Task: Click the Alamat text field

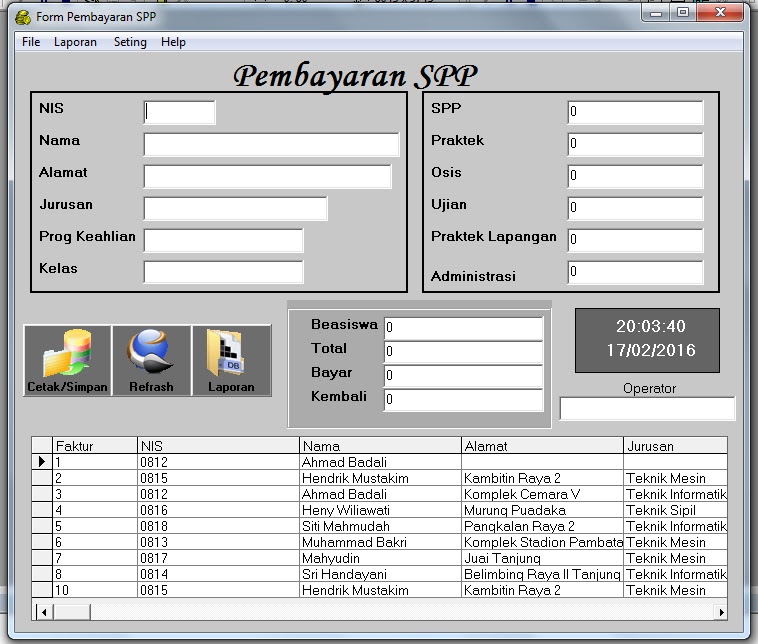Action: [x=267, y=176]
